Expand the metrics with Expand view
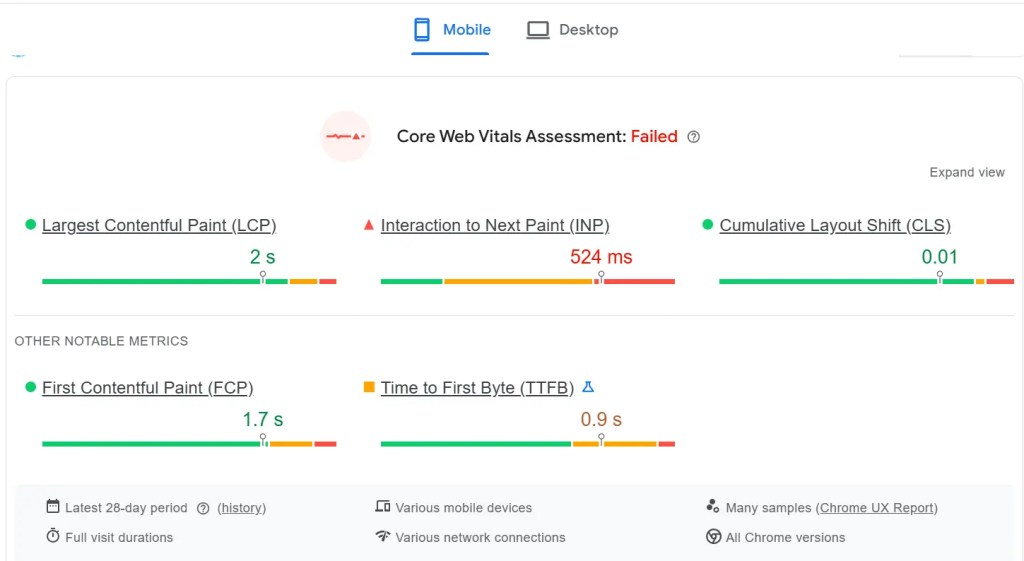The width and height of the screenshot is (1024, 561). 967,172
